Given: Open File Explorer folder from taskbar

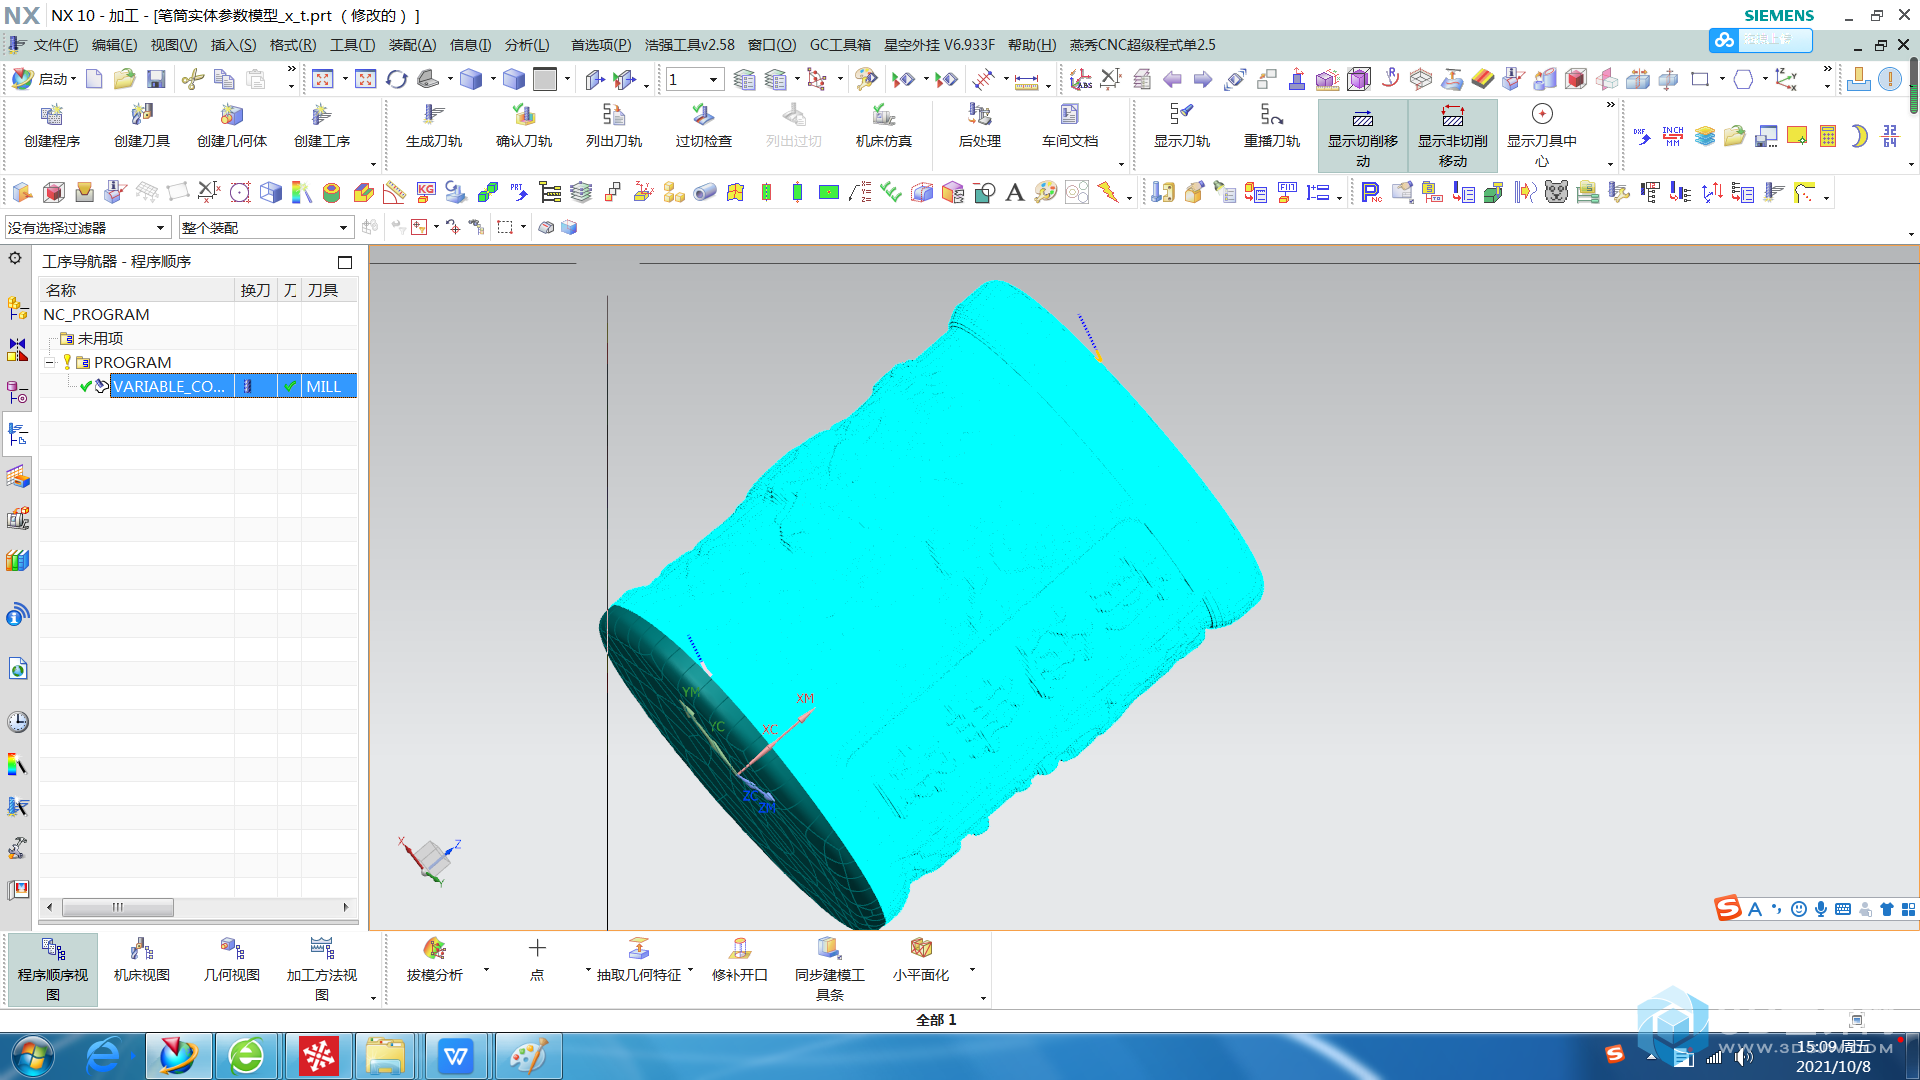Looking at the screenshot, I should click(x=385, y=1056).
